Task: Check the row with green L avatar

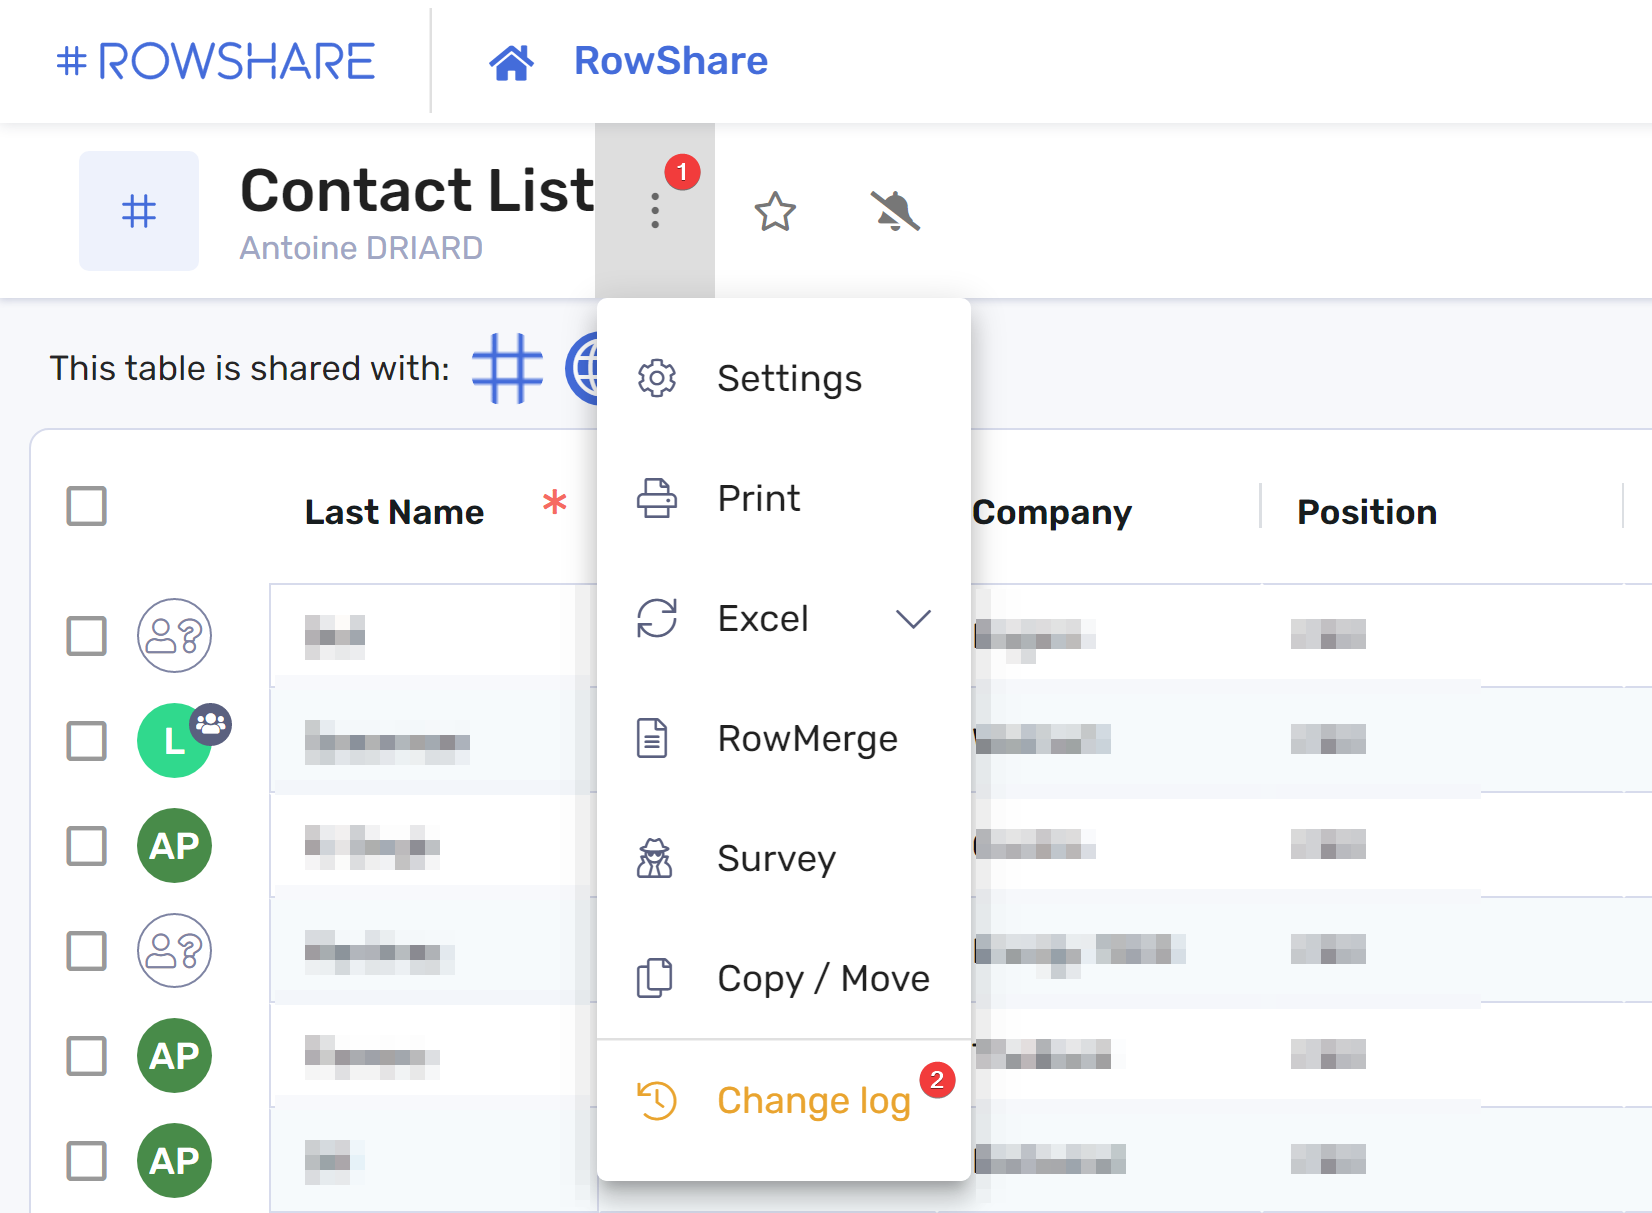Action: tap(87, 741)
